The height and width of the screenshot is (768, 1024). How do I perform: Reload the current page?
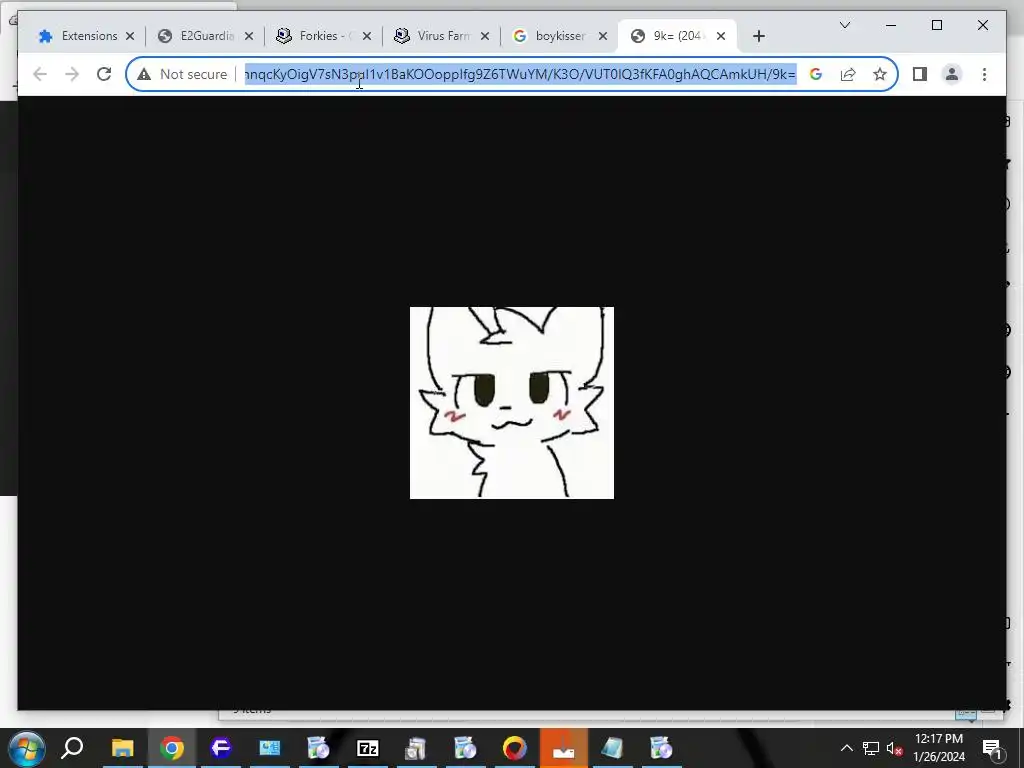(104, 74)
